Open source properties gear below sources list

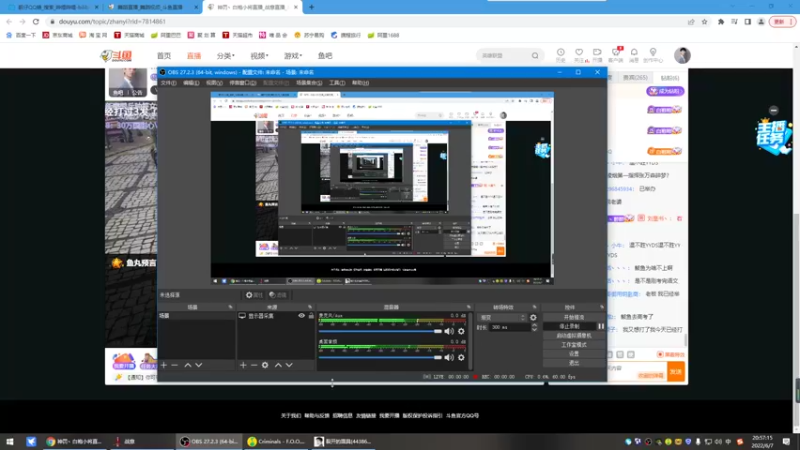point(265,365)
